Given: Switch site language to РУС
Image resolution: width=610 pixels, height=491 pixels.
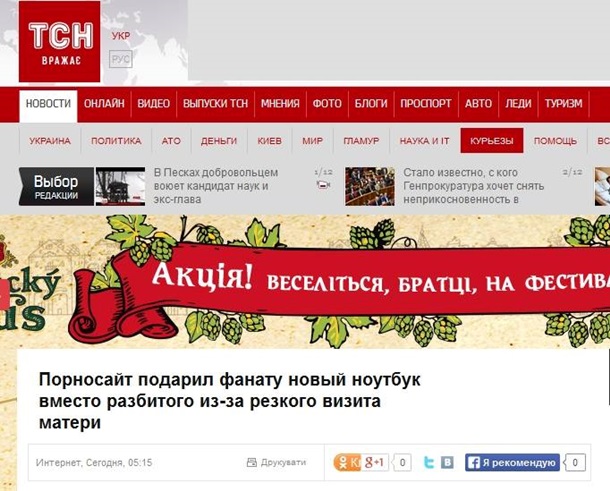Looking at the screenshot, I should pos(121,59).
